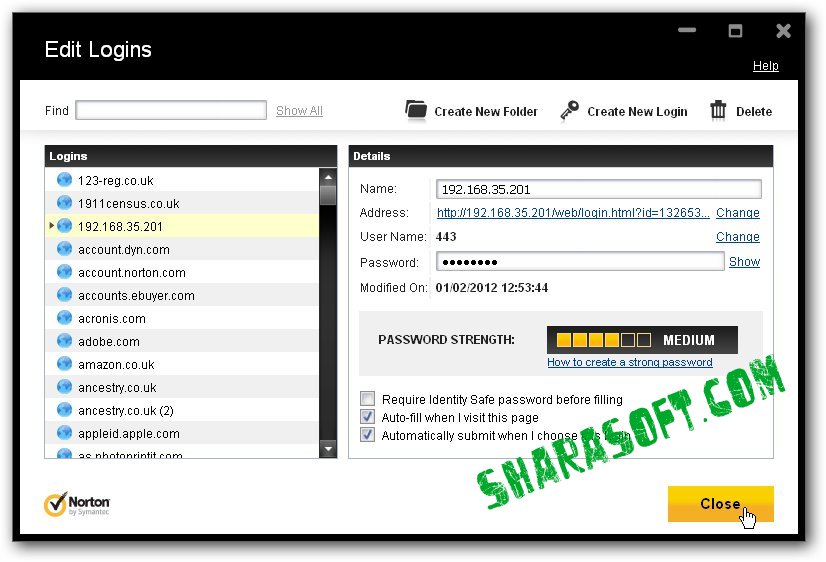Screen dimensions: 826x562
Task: Click the yellow Close button
Action: (x=720, y=504)
